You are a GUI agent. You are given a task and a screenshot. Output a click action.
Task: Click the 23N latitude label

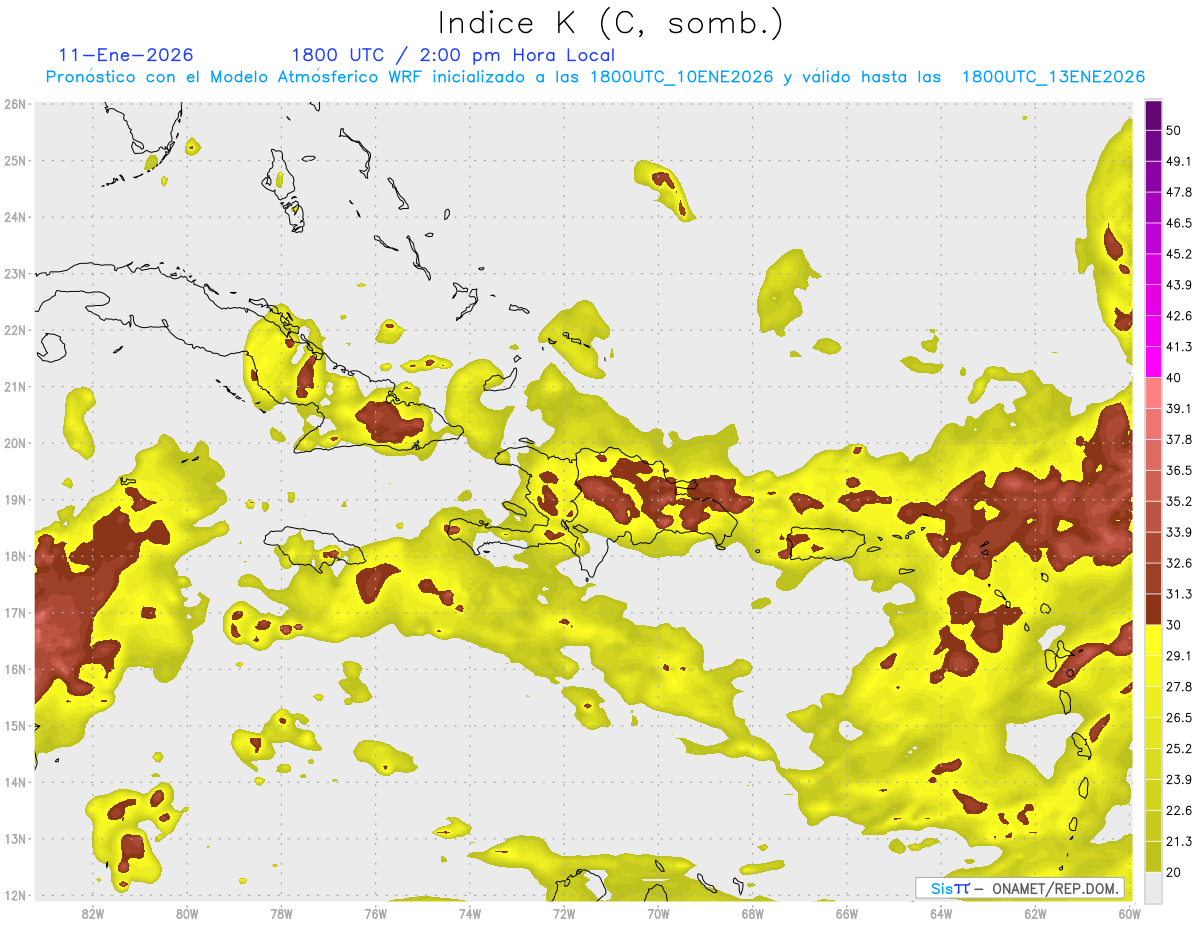point(14,273)
